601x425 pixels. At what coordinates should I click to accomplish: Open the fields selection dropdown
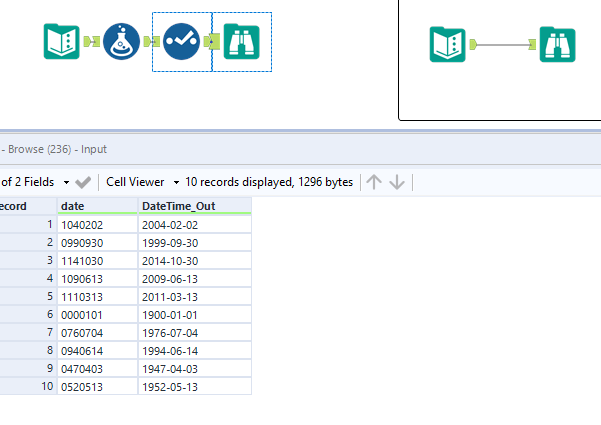[x=66, y=182]
